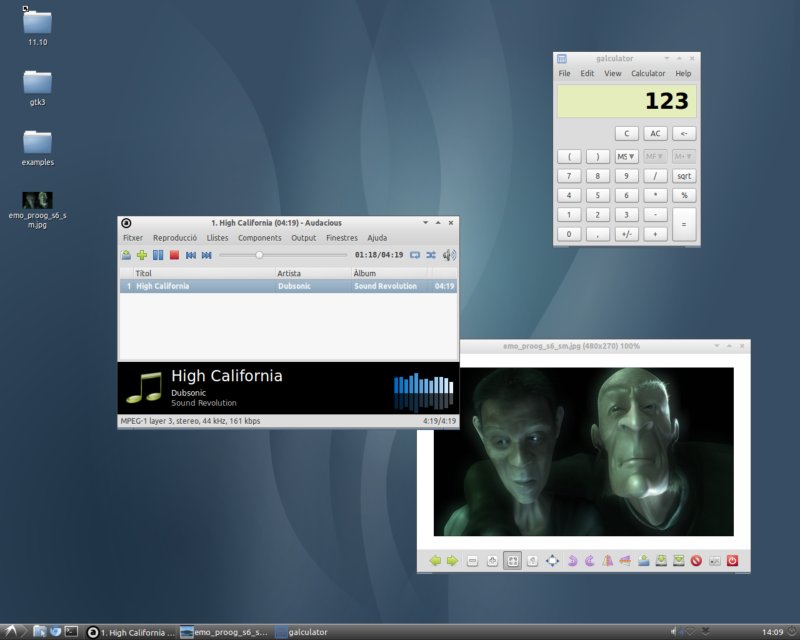Select the High California playlist row

click(x=288, y=286)
